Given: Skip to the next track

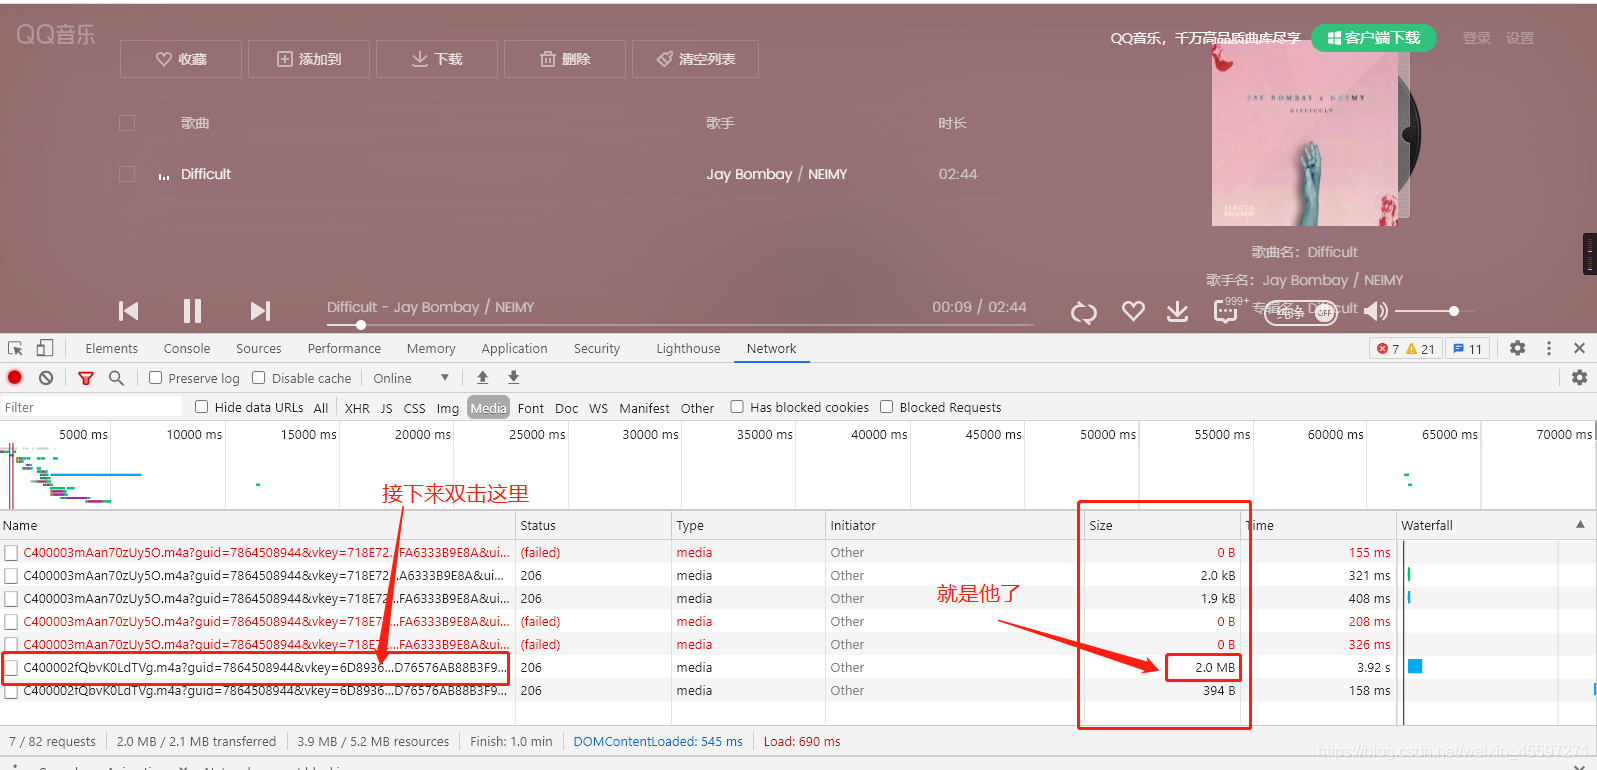Looking at the screenshot, I should click(x=260, y=311).
